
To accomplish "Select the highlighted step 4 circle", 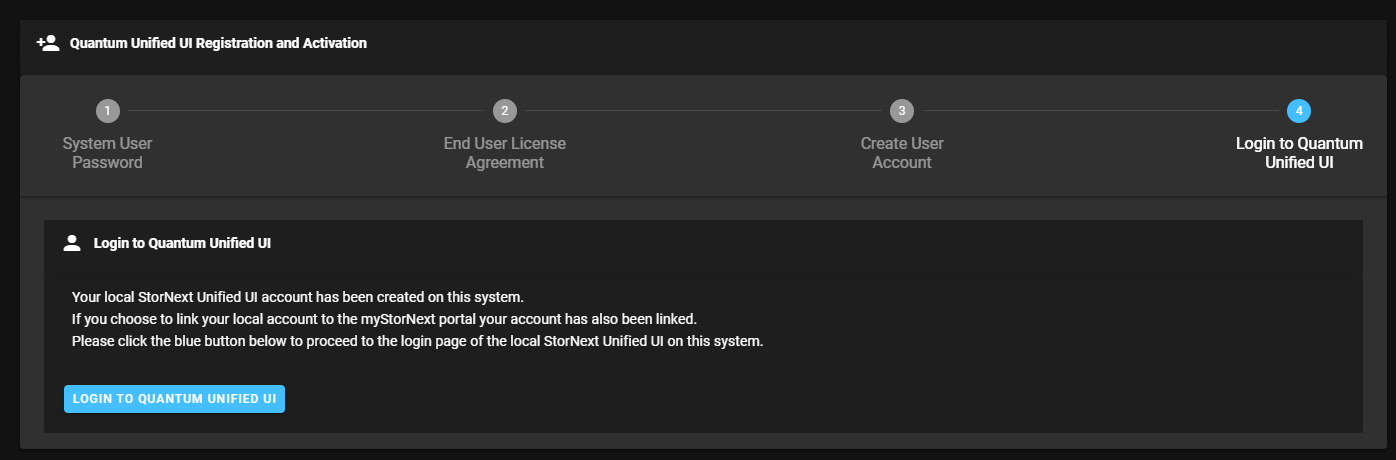I will coord(1299,110).
